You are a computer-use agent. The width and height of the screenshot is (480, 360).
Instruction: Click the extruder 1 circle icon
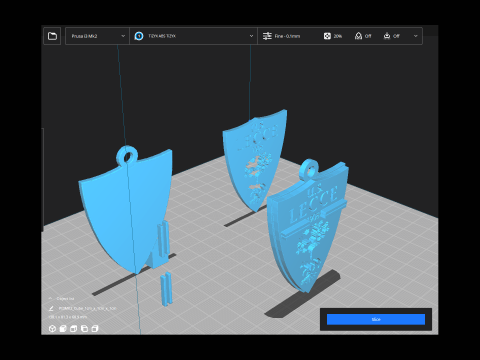pos(139,36)
